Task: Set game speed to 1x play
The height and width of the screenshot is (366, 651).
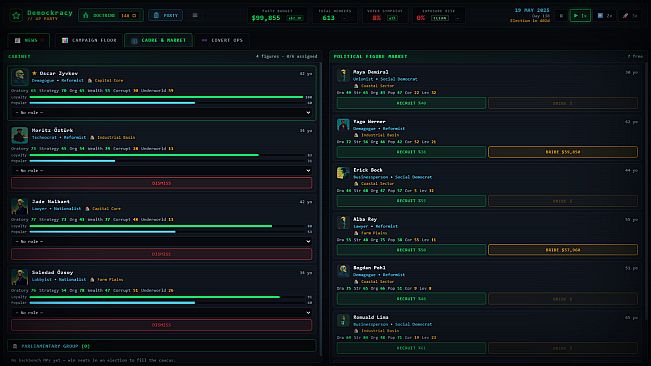Action: (580, 16)
